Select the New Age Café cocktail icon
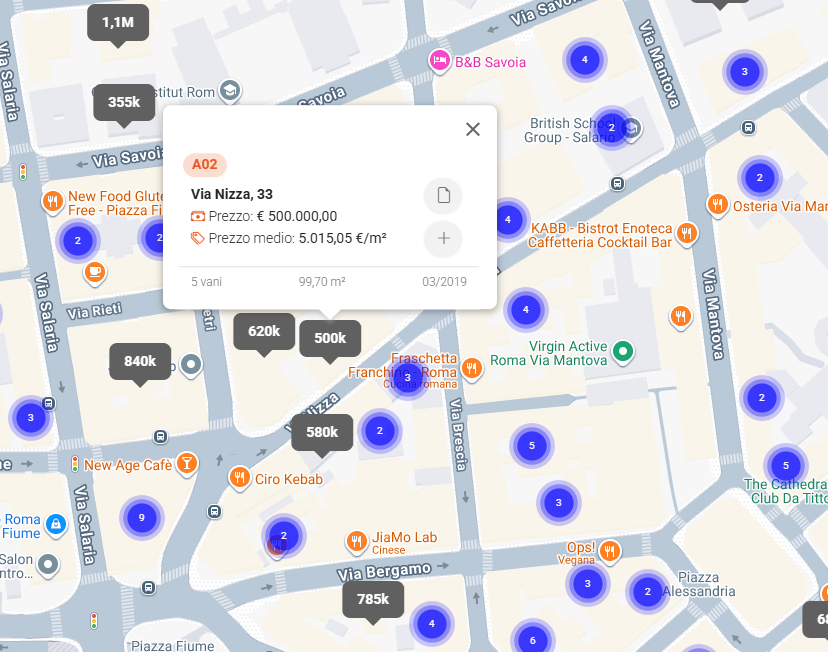The width and height of the screenshot is (828, 652). point(186,464)
